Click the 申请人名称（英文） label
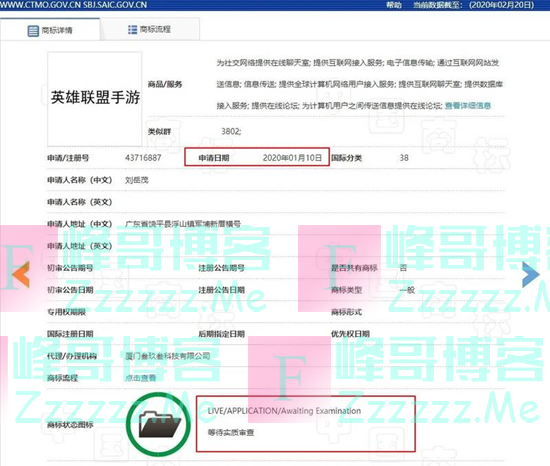The image size is (550, 466). pyautogui.click(x=80, y=202)
